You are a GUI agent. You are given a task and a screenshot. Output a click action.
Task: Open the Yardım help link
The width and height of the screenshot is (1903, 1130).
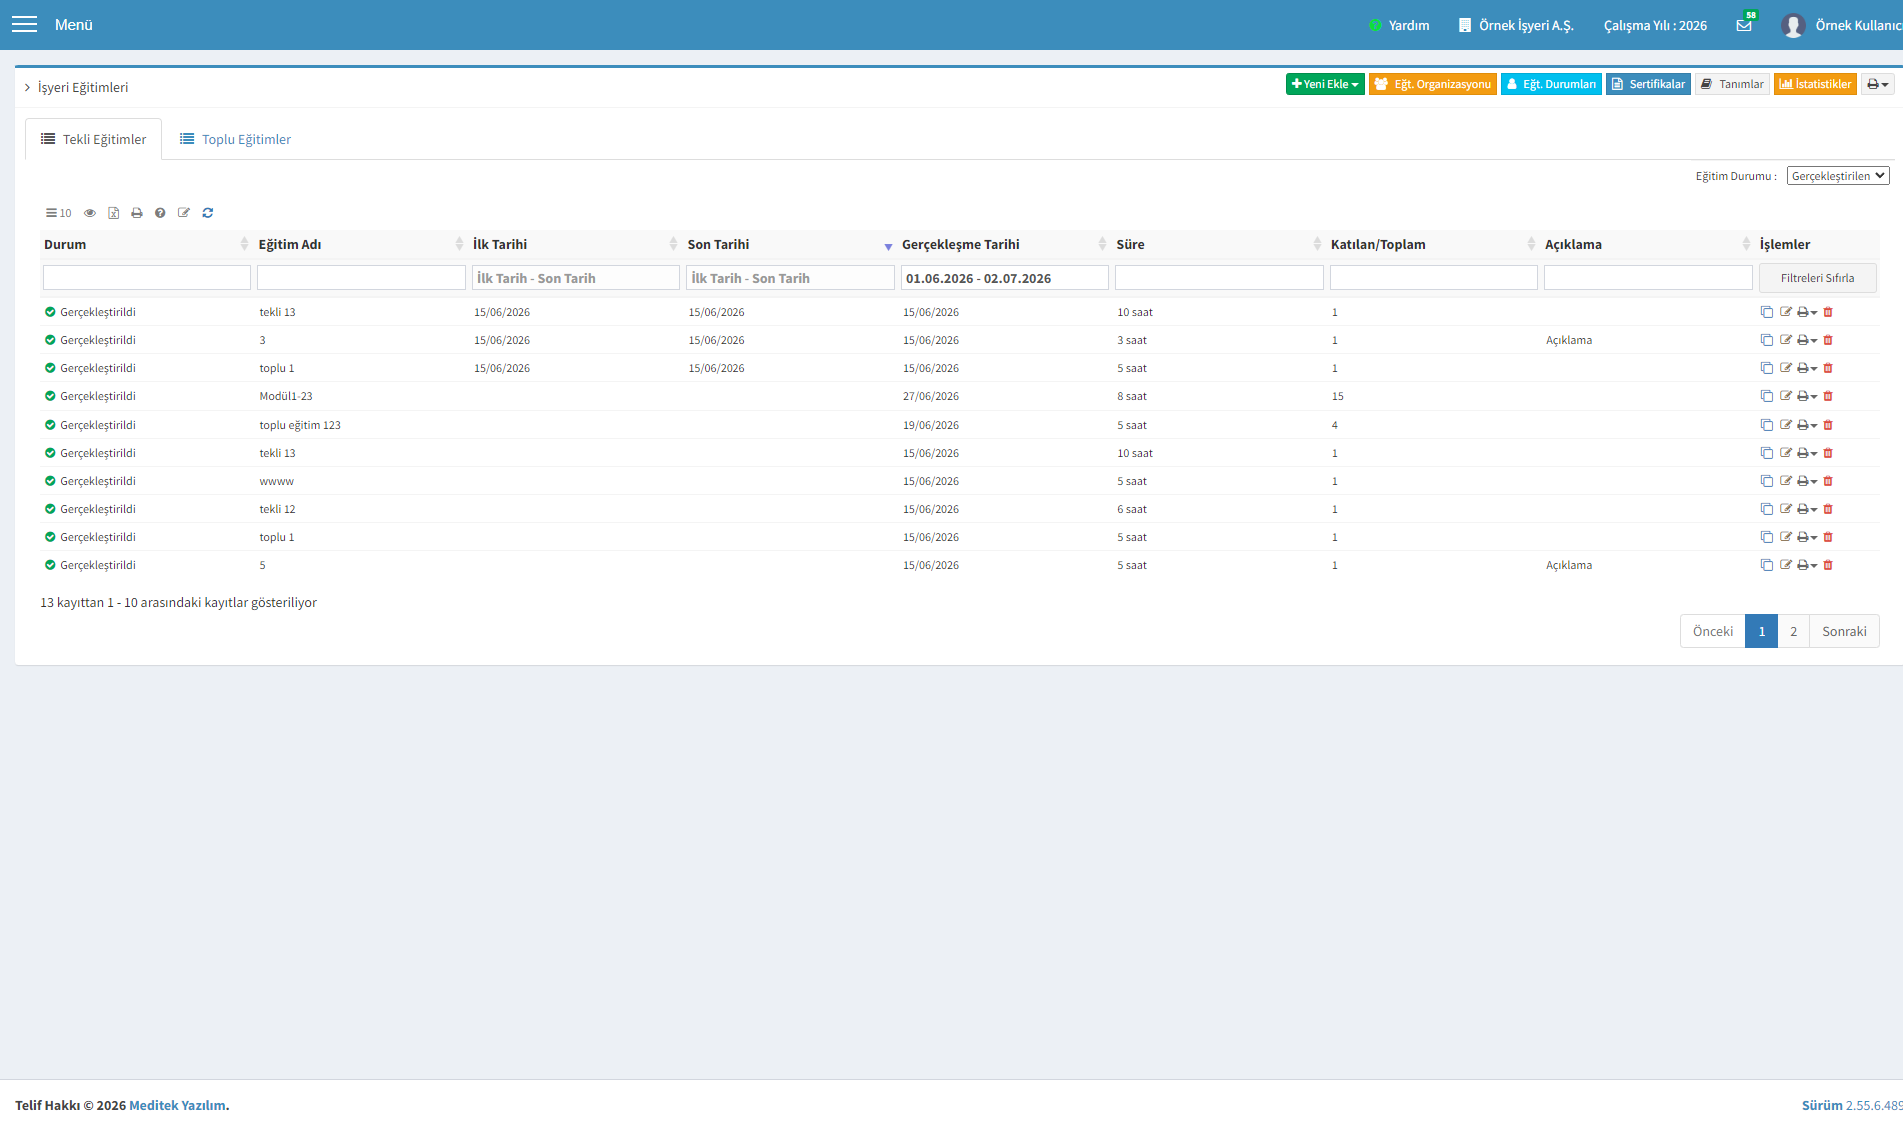1399,25
